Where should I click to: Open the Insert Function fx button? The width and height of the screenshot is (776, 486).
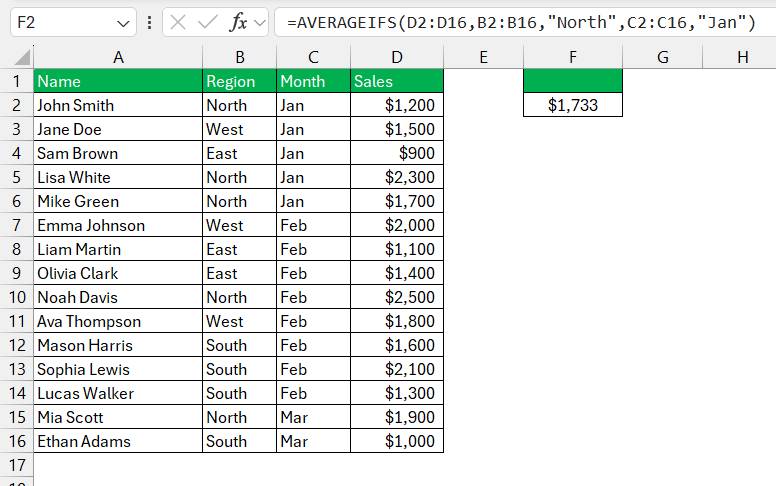coord(238,22)
